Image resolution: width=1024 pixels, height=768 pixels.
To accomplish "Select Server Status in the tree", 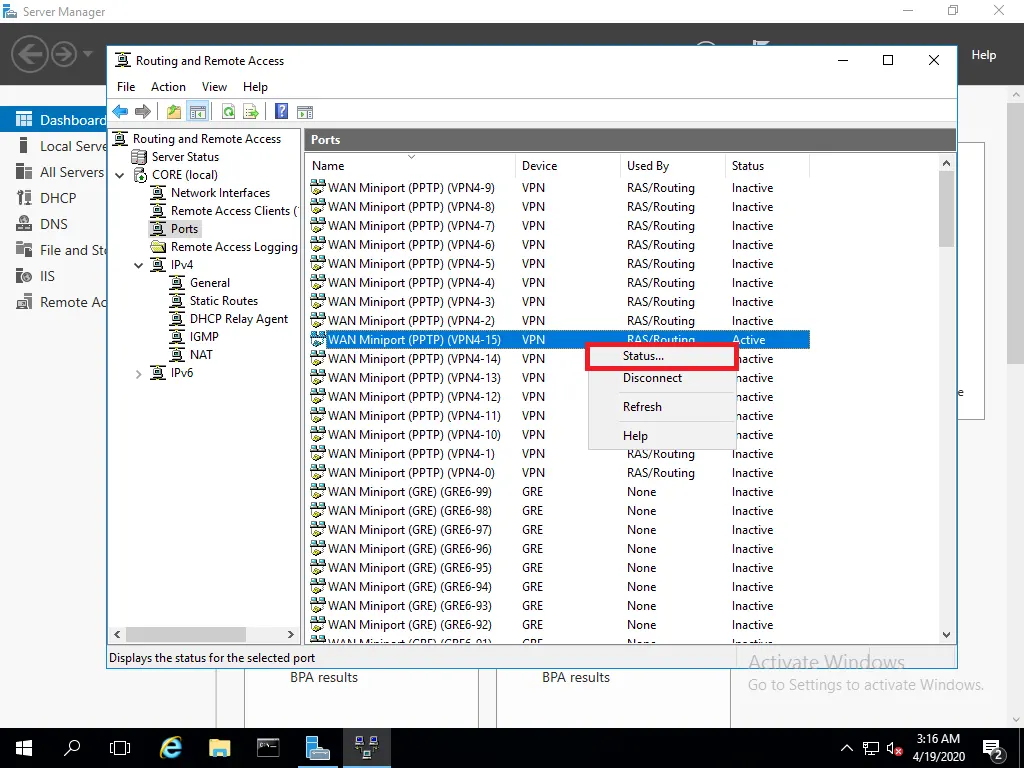I will point(185,157).
